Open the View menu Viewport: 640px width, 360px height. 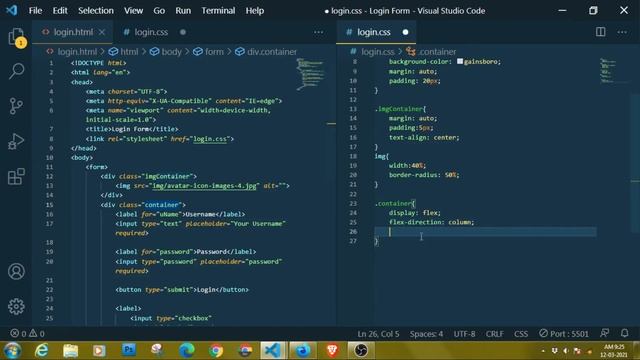point(133,11)
